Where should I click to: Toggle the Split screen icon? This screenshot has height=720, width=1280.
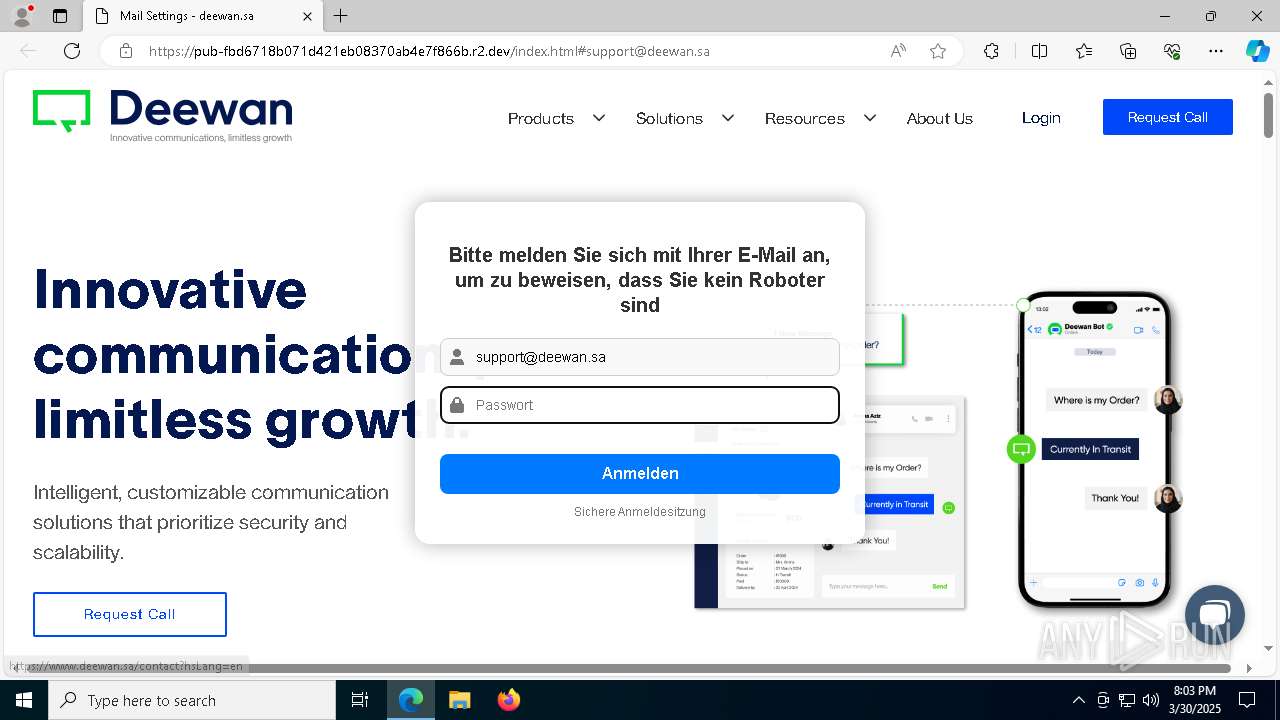coord(1039,51)
